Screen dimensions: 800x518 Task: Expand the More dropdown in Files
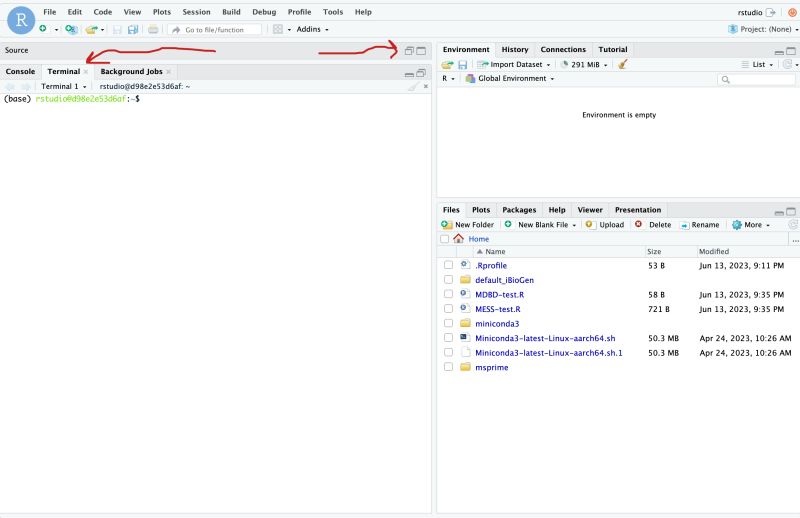tap(751, 225)
